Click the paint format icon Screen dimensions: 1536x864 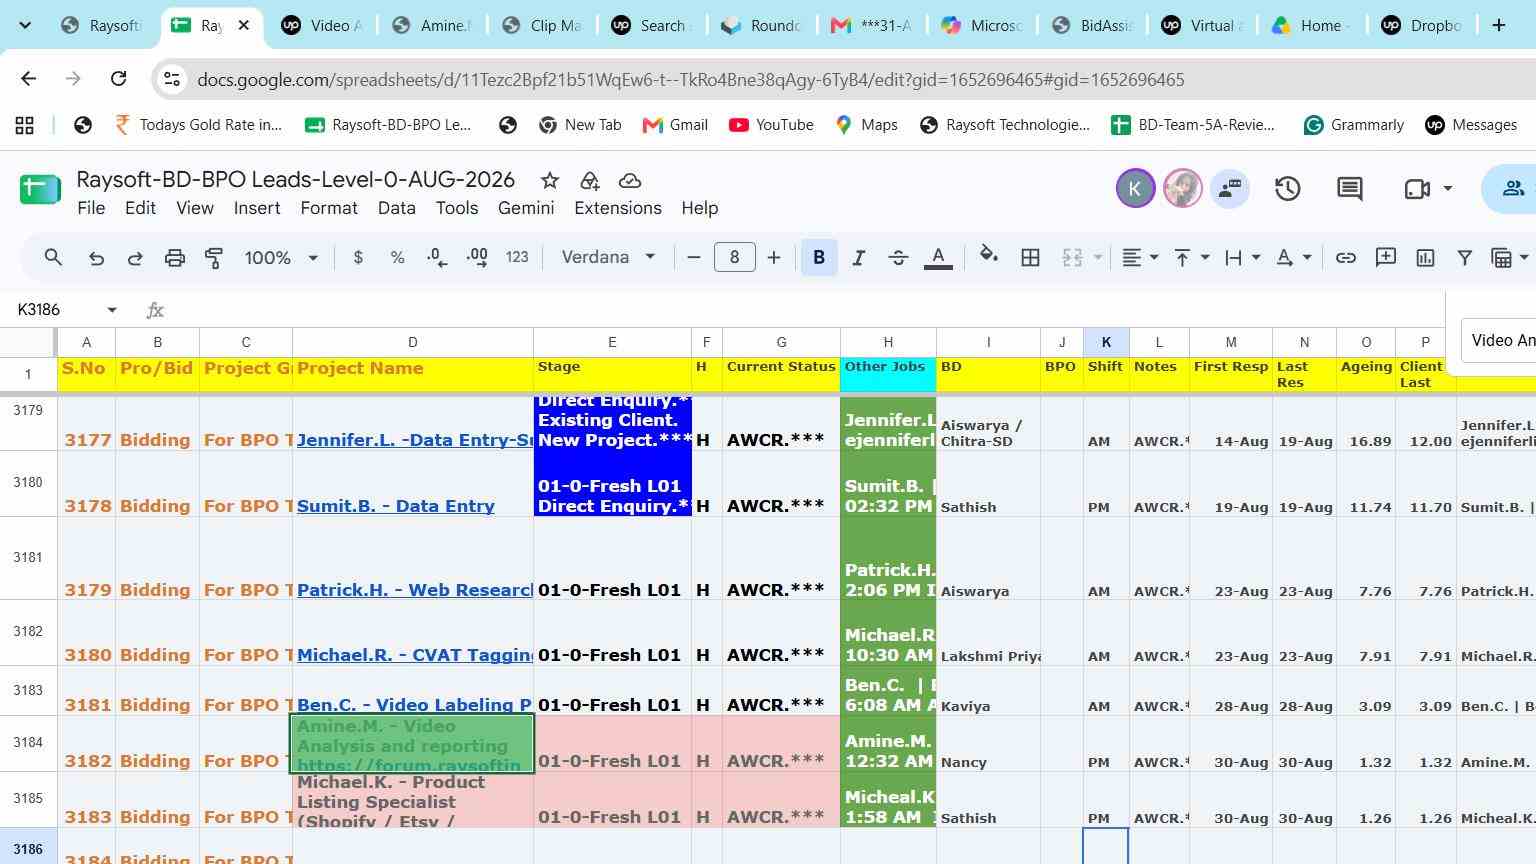click(214, 258)
